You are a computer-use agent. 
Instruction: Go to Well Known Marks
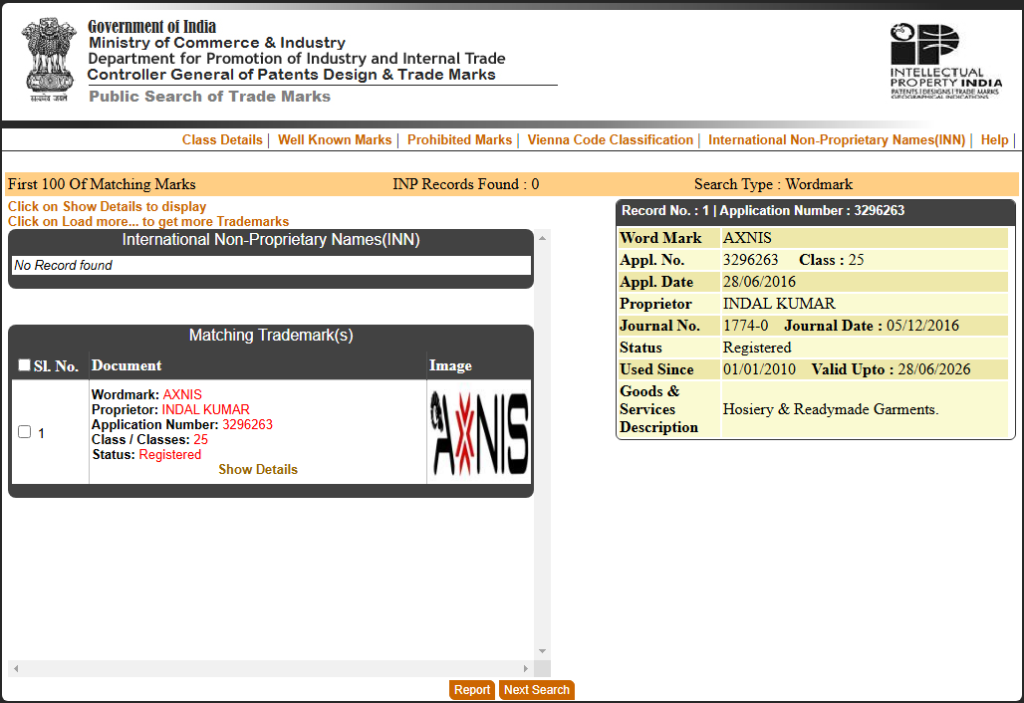point(334,140)
